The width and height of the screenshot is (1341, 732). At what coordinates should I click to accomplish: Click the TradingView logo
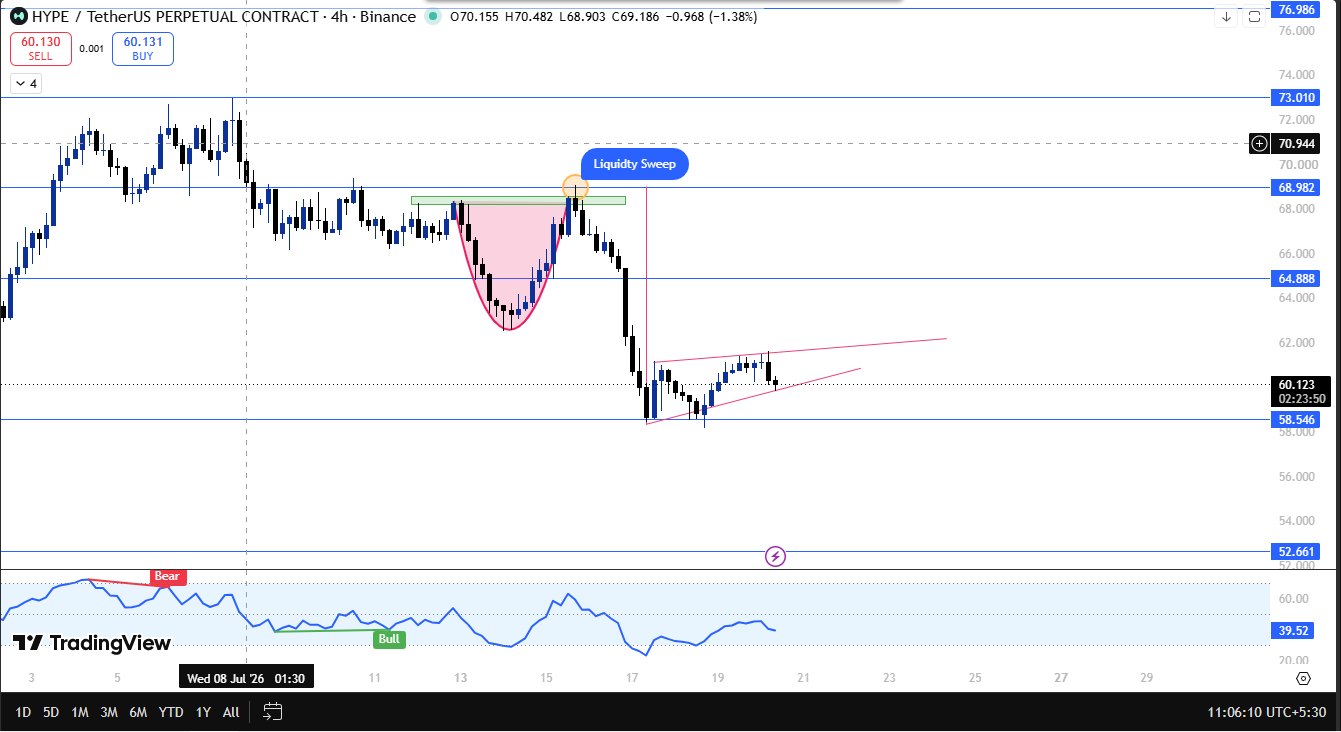tap(92, 643)
